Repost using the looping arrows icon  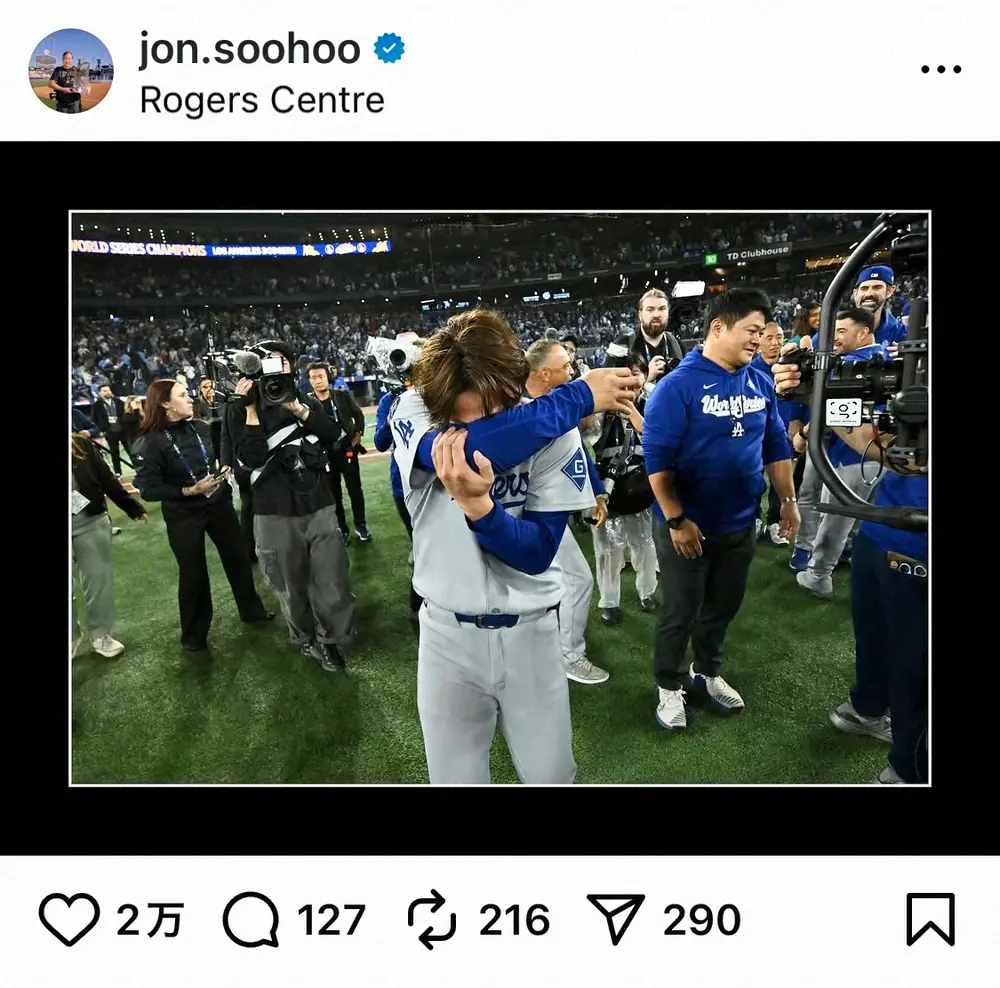click(x=432, y=920)
